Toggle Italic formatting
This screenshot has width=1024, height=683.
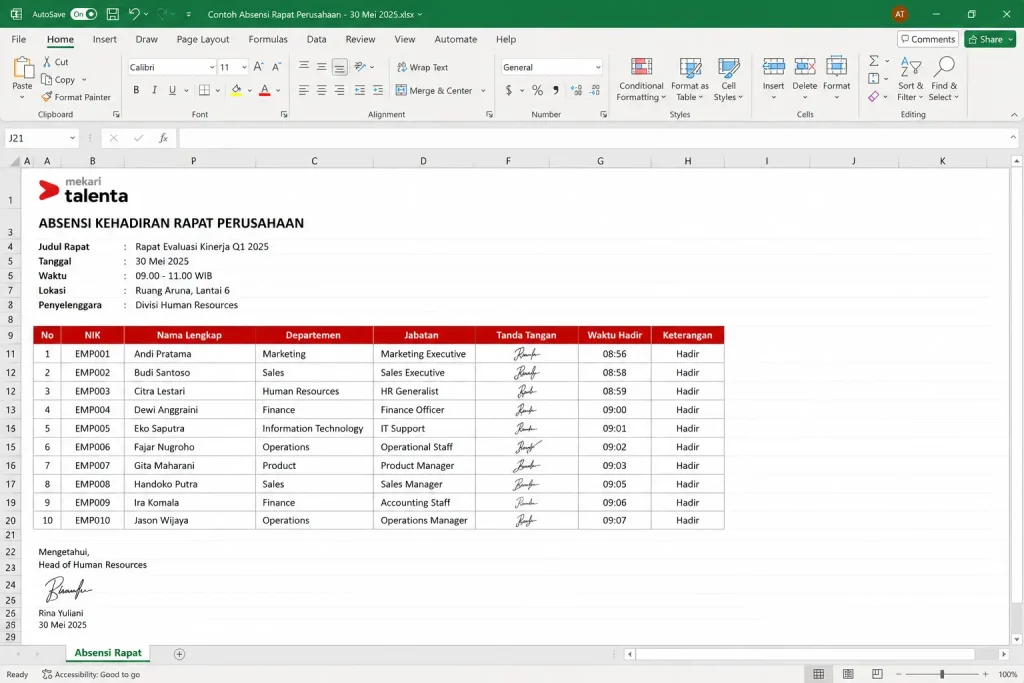154,90
